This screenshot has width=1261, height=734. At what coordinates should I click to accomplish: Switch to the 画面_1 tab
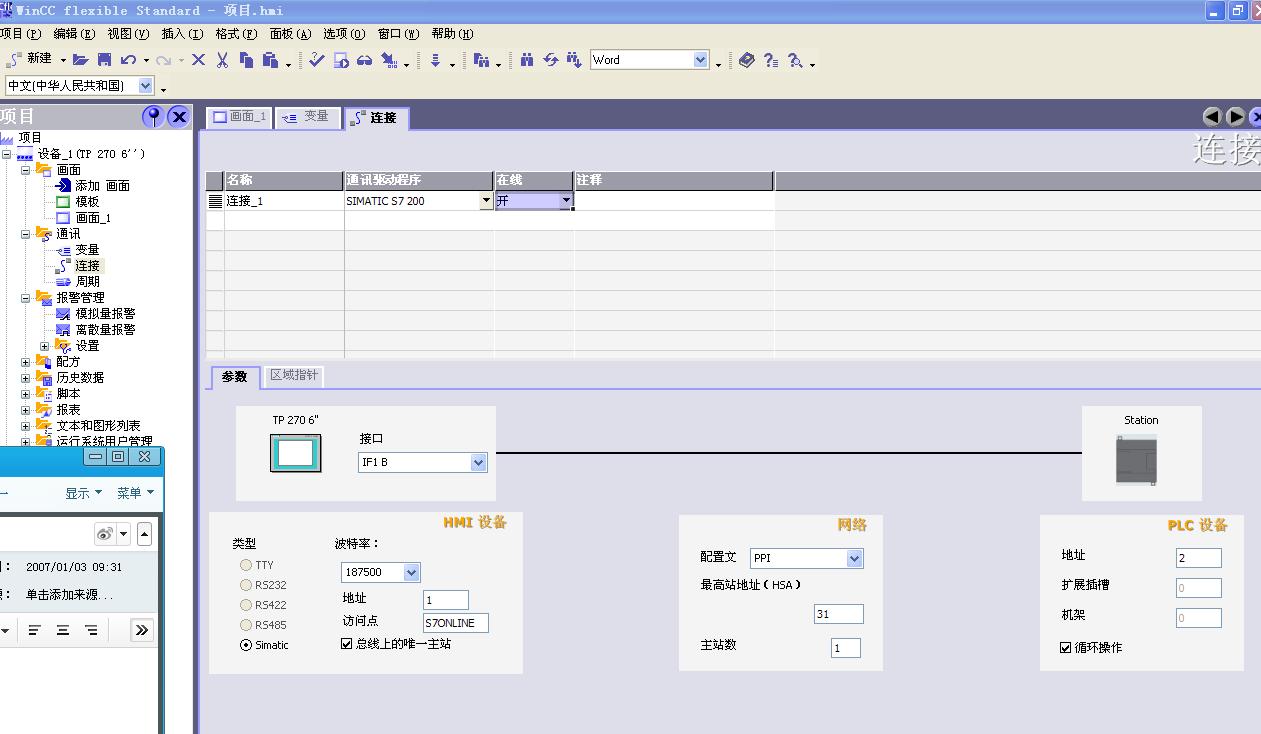click(239, 117)
